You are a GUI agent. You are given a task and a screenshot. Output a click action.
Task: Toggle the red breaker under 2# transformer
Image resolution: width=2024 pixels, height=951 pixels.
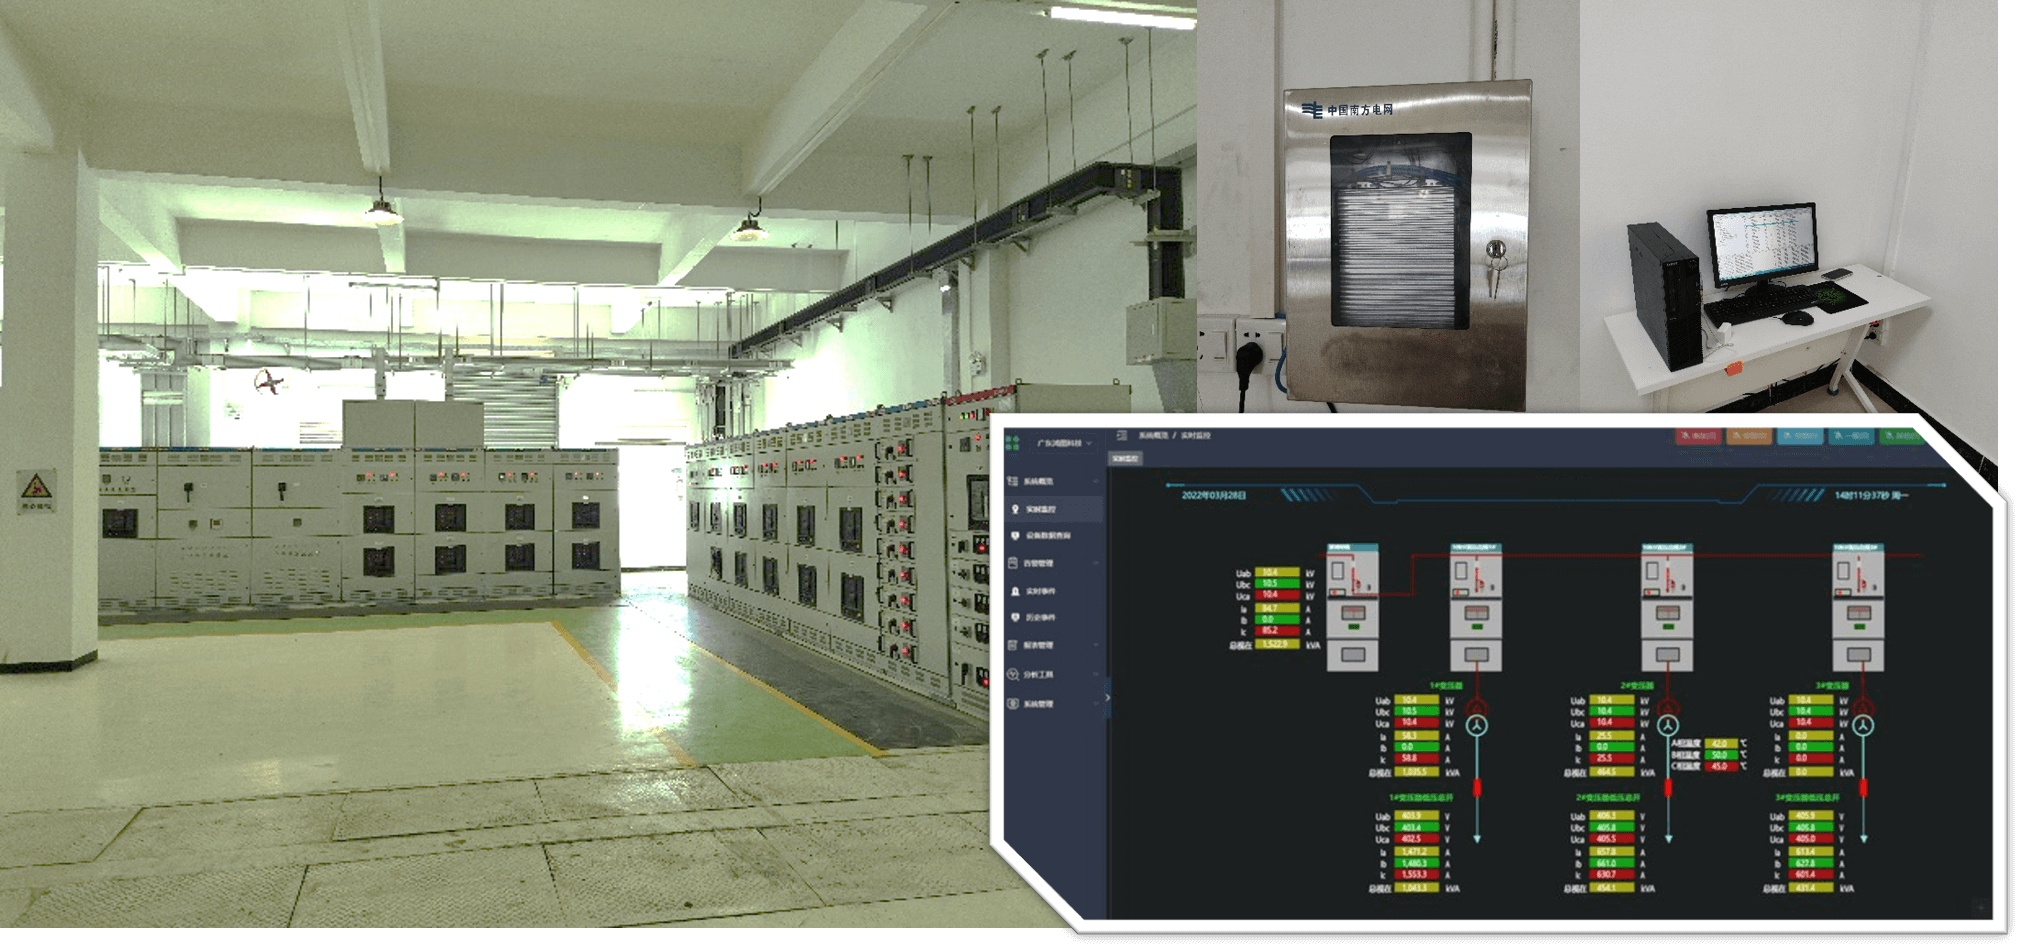point(1667,788)
